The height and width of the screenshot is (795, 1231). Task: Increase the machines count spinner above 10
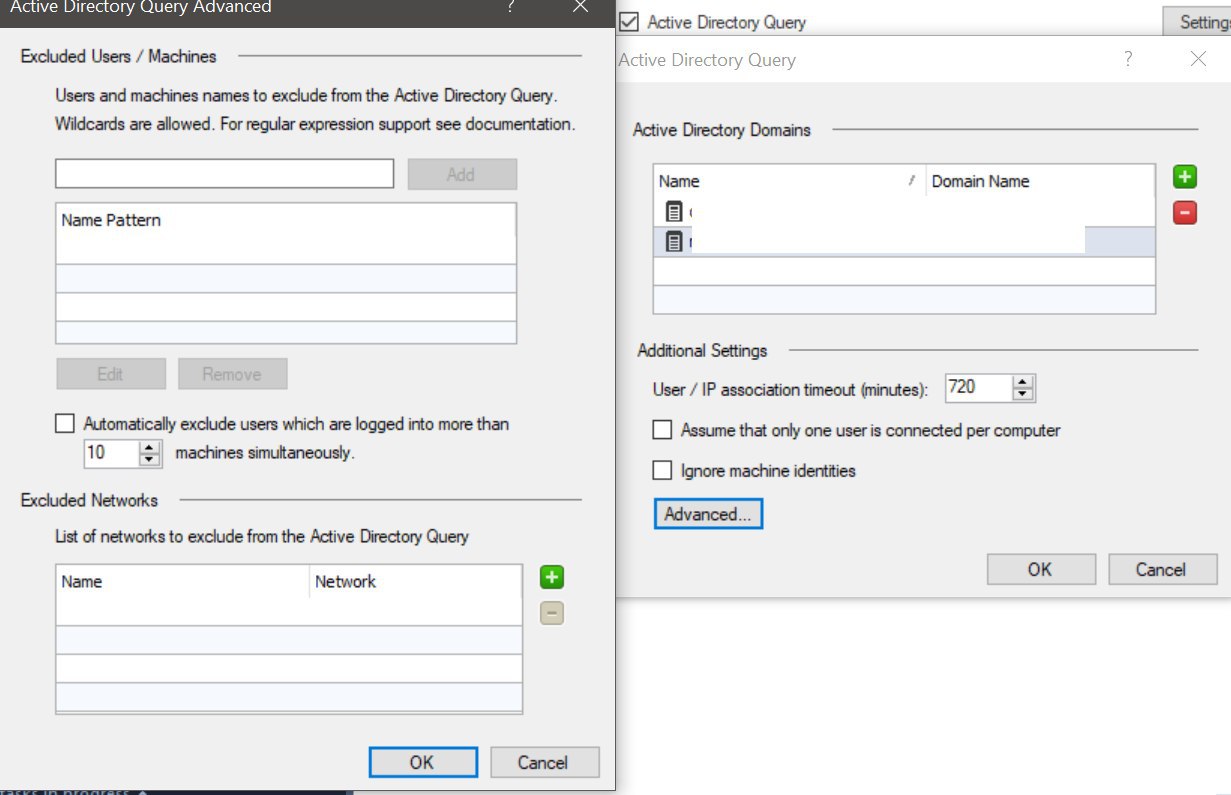[150, 447]
